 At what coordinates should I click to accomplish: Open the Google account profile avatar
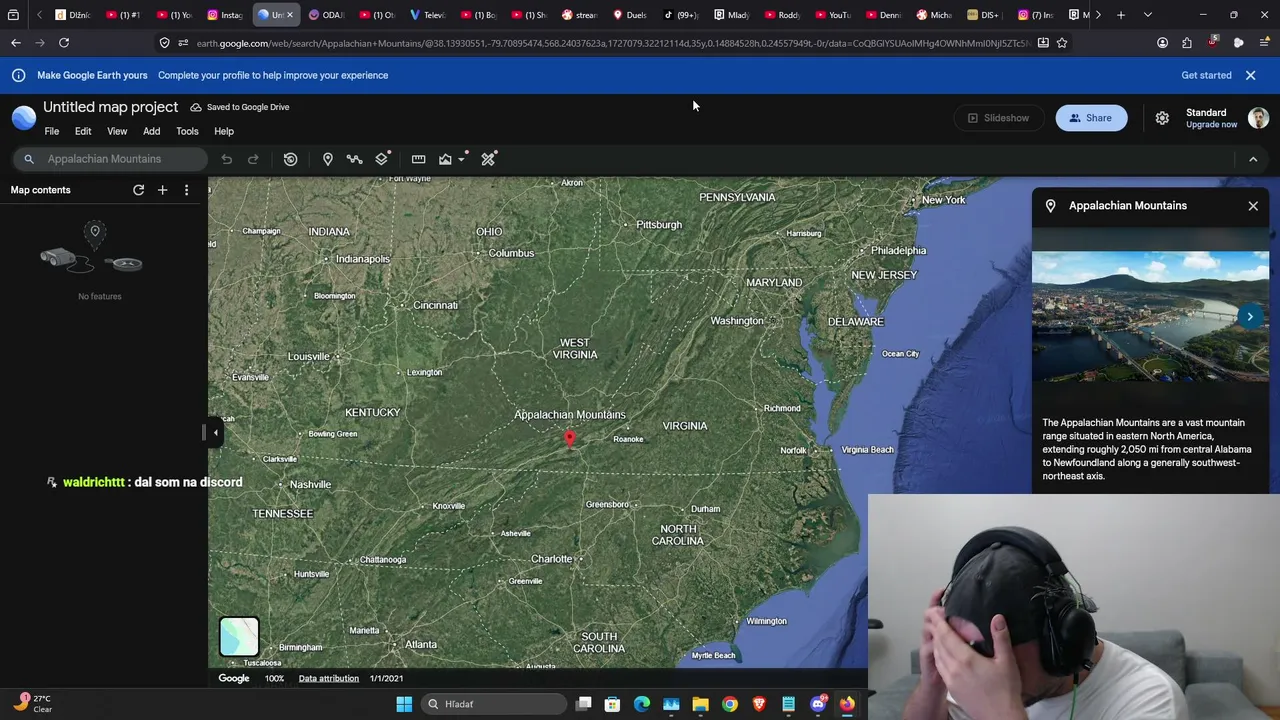point(1258,118)
